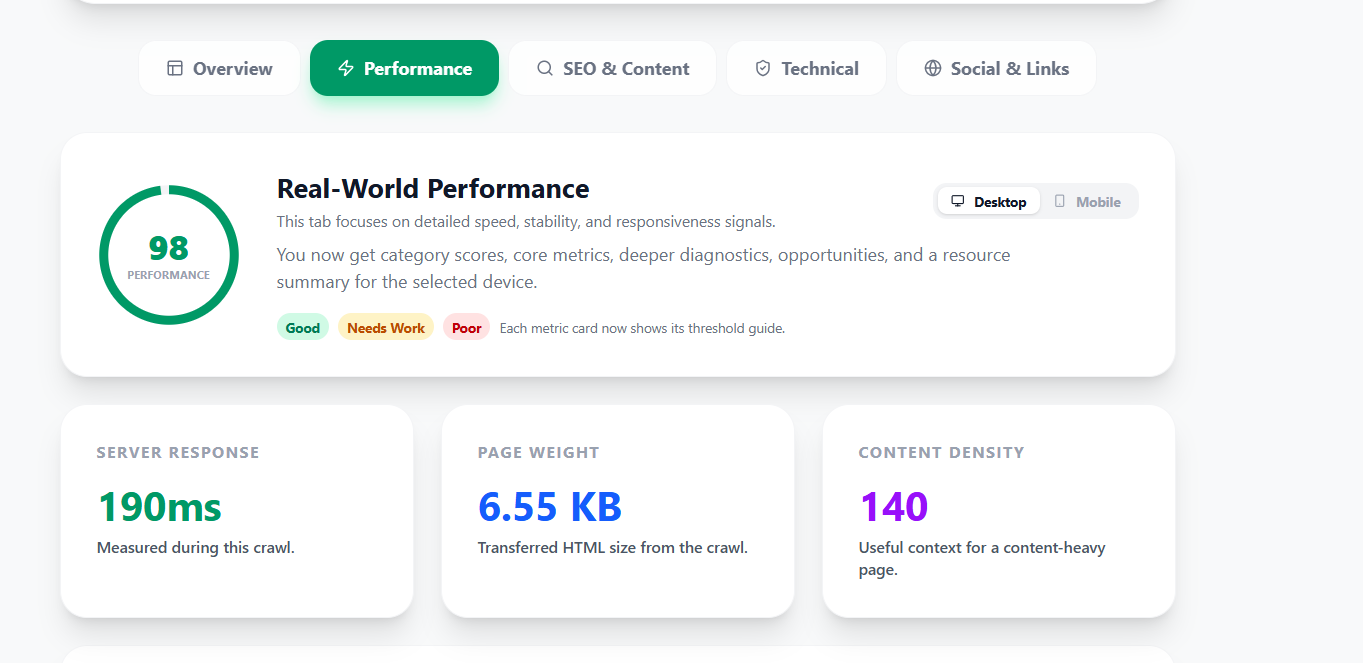Select the Server Response 190ms metric card
1363x663 pixels.
(x=236, y=510)
